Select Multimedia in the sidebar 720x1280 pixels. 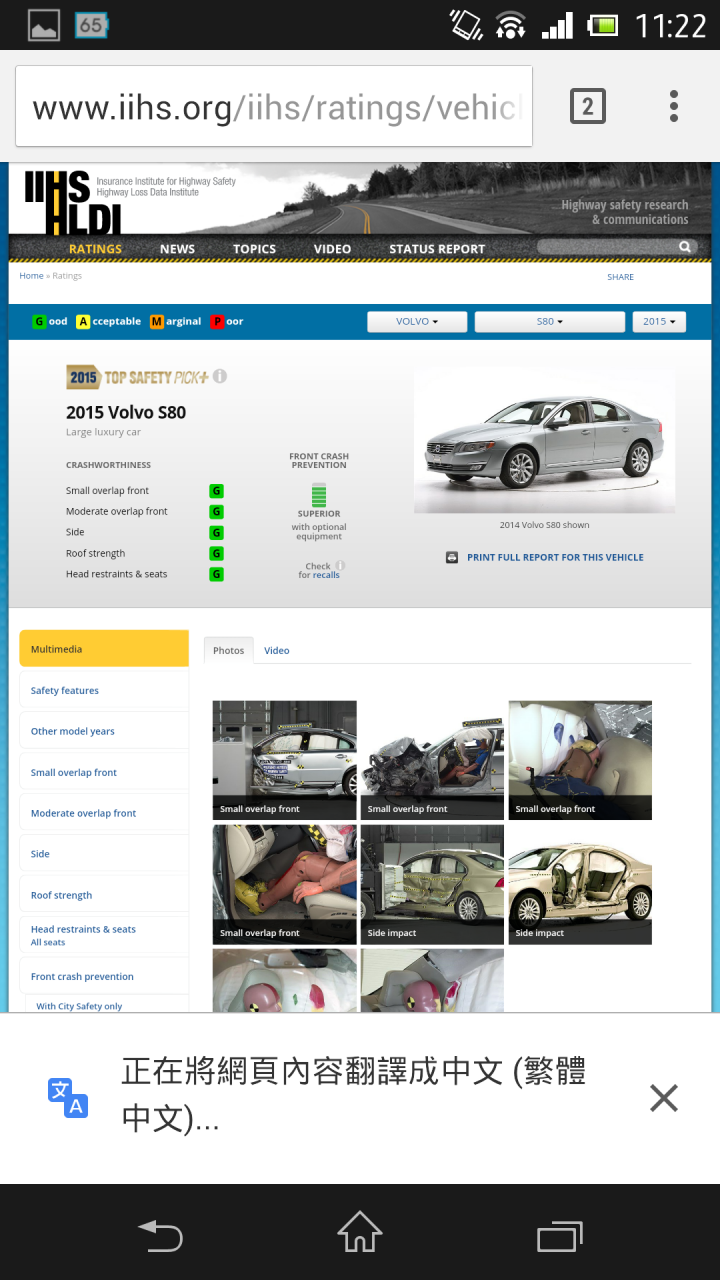pos(104,649)
